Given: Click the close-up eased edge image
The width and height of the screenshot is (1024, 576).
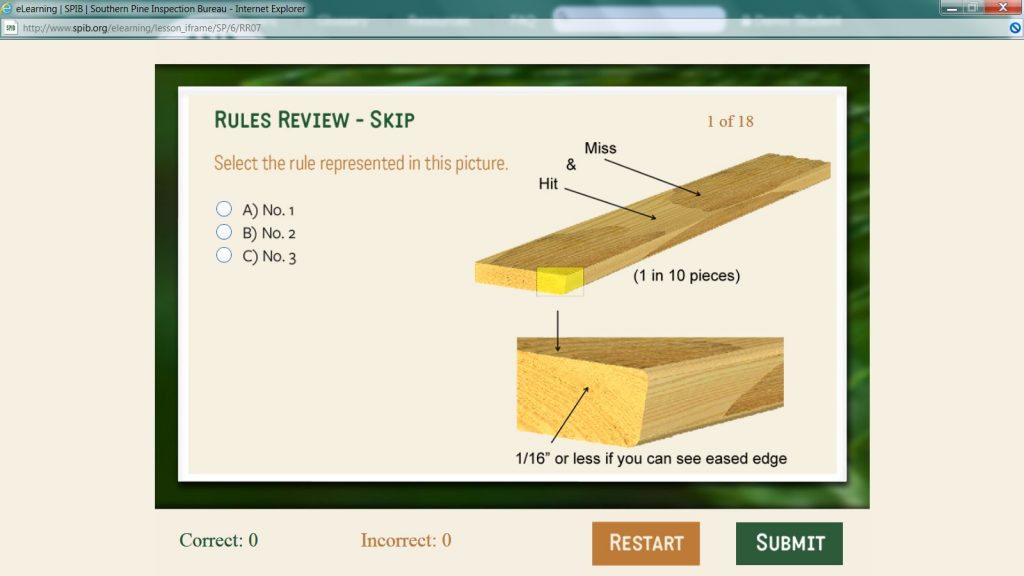Looking at the screenshot, I should (650, 391).
